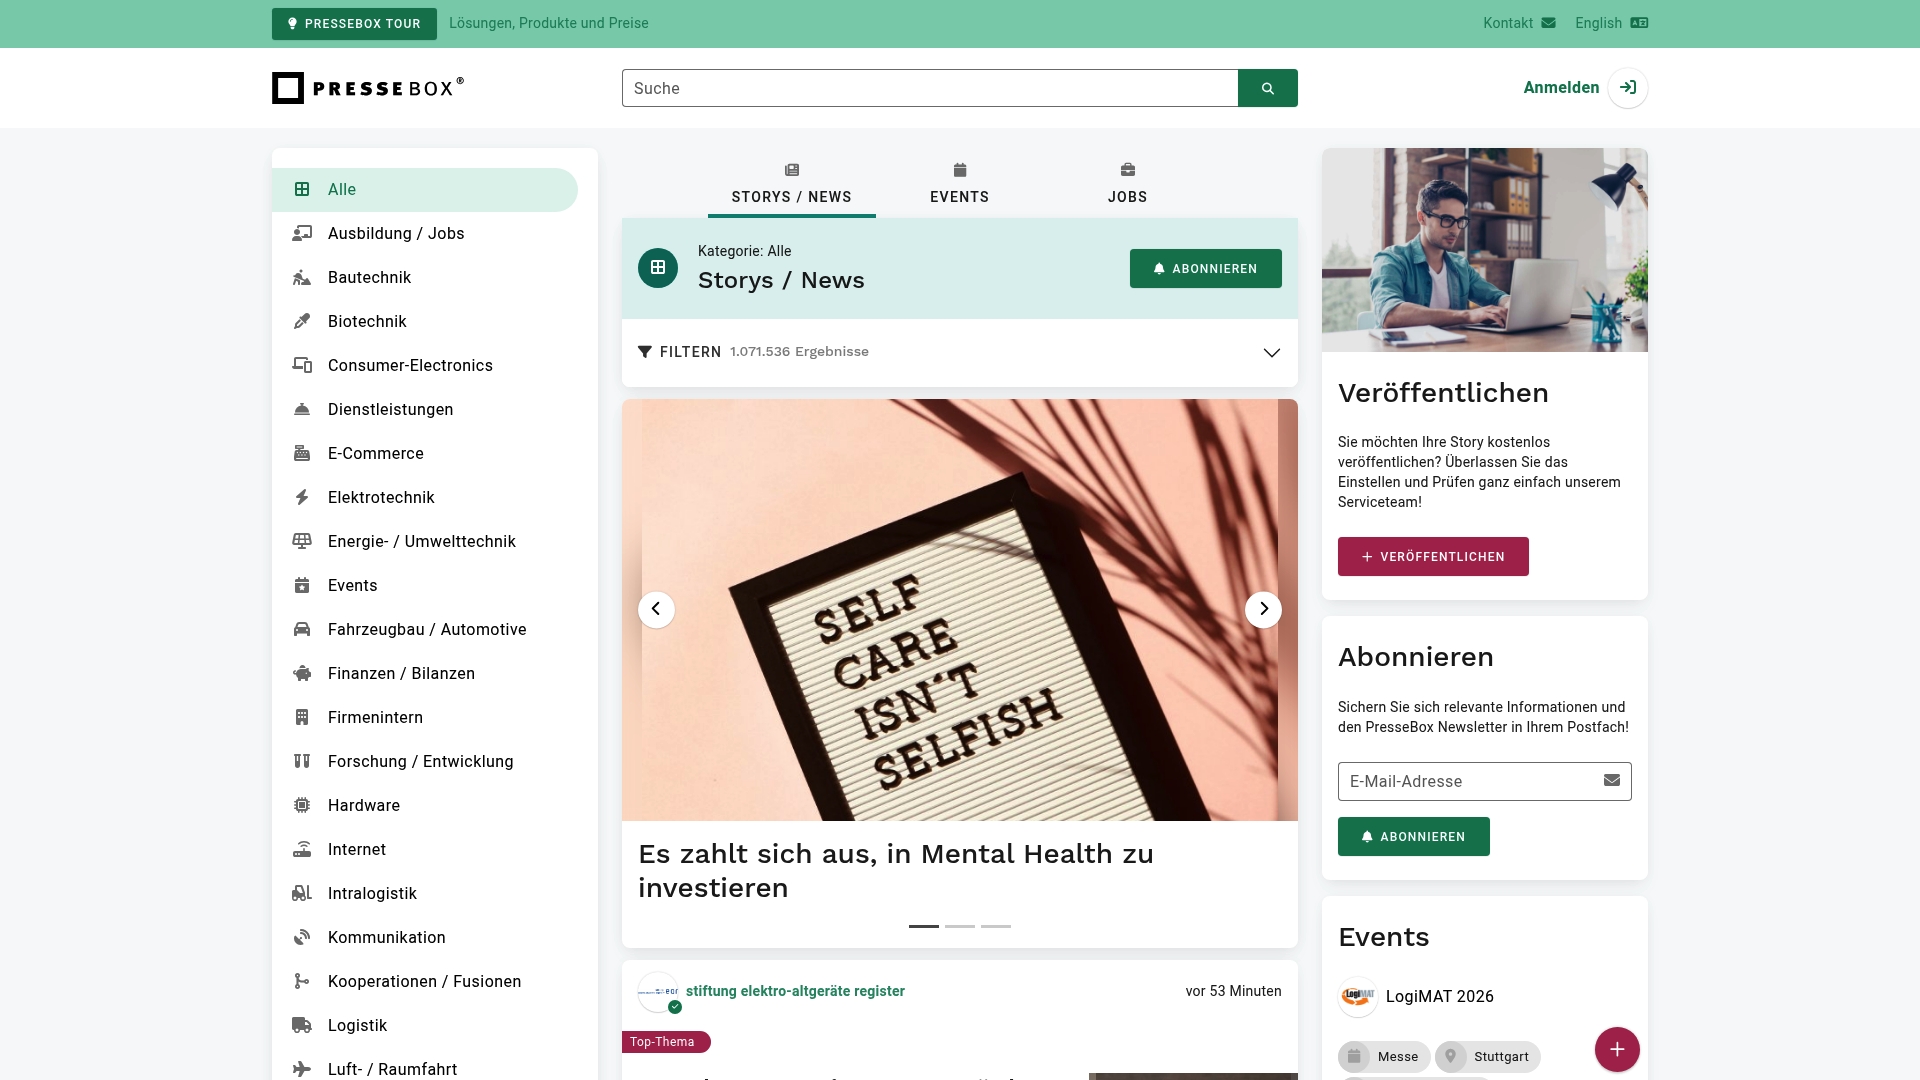Click the search magnifier icon
Image resolution: width=1920 pixels, height=1080 pixels.
point(1267,88)
